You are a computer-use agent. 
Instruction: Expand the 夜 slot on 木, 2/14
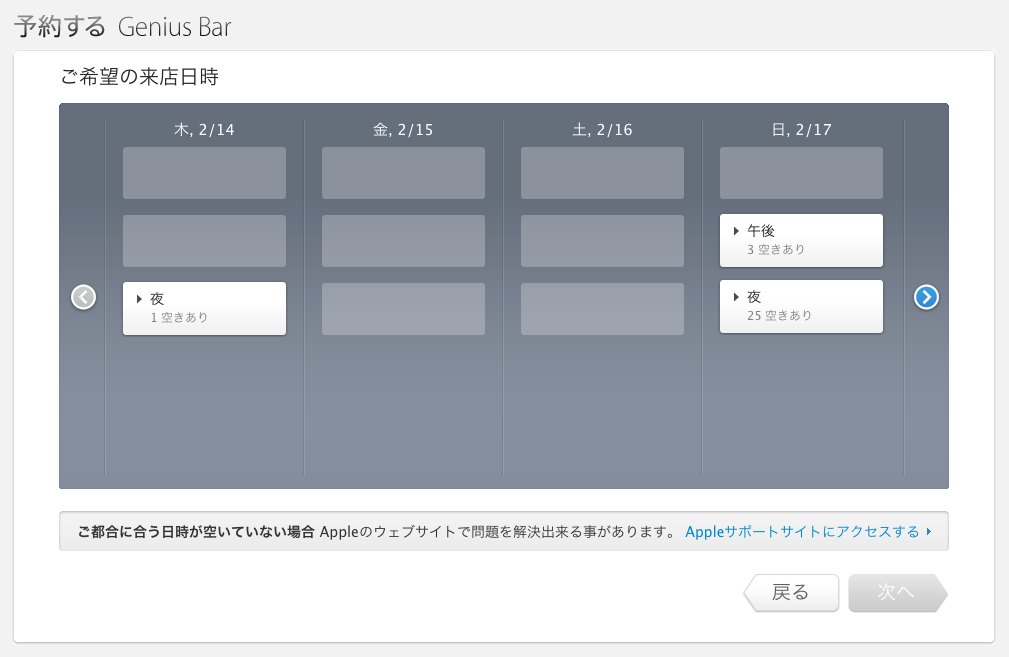point(204,308)
